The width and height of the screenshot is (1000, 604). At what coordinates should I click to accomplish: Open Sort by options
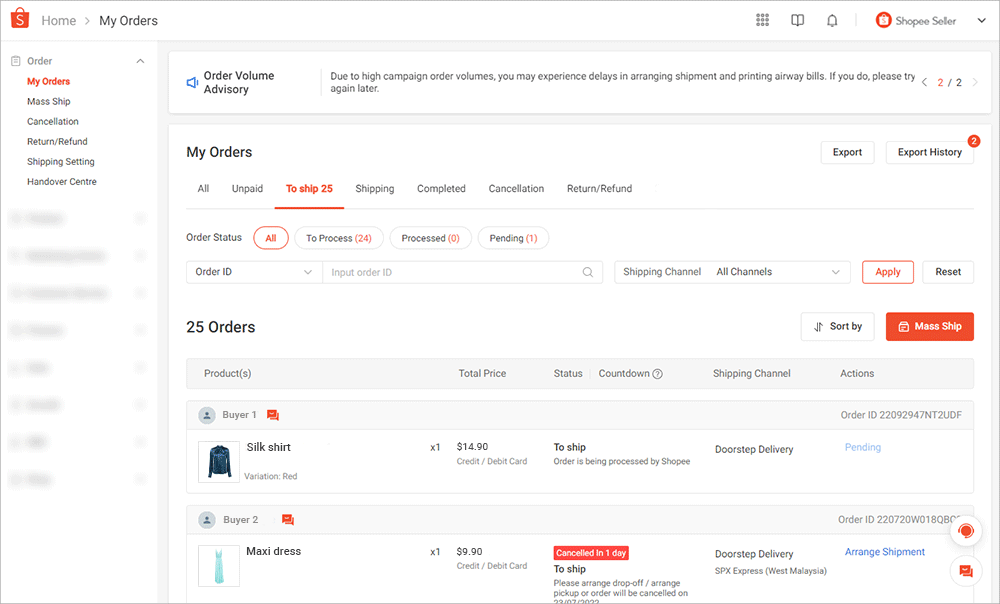838,326
